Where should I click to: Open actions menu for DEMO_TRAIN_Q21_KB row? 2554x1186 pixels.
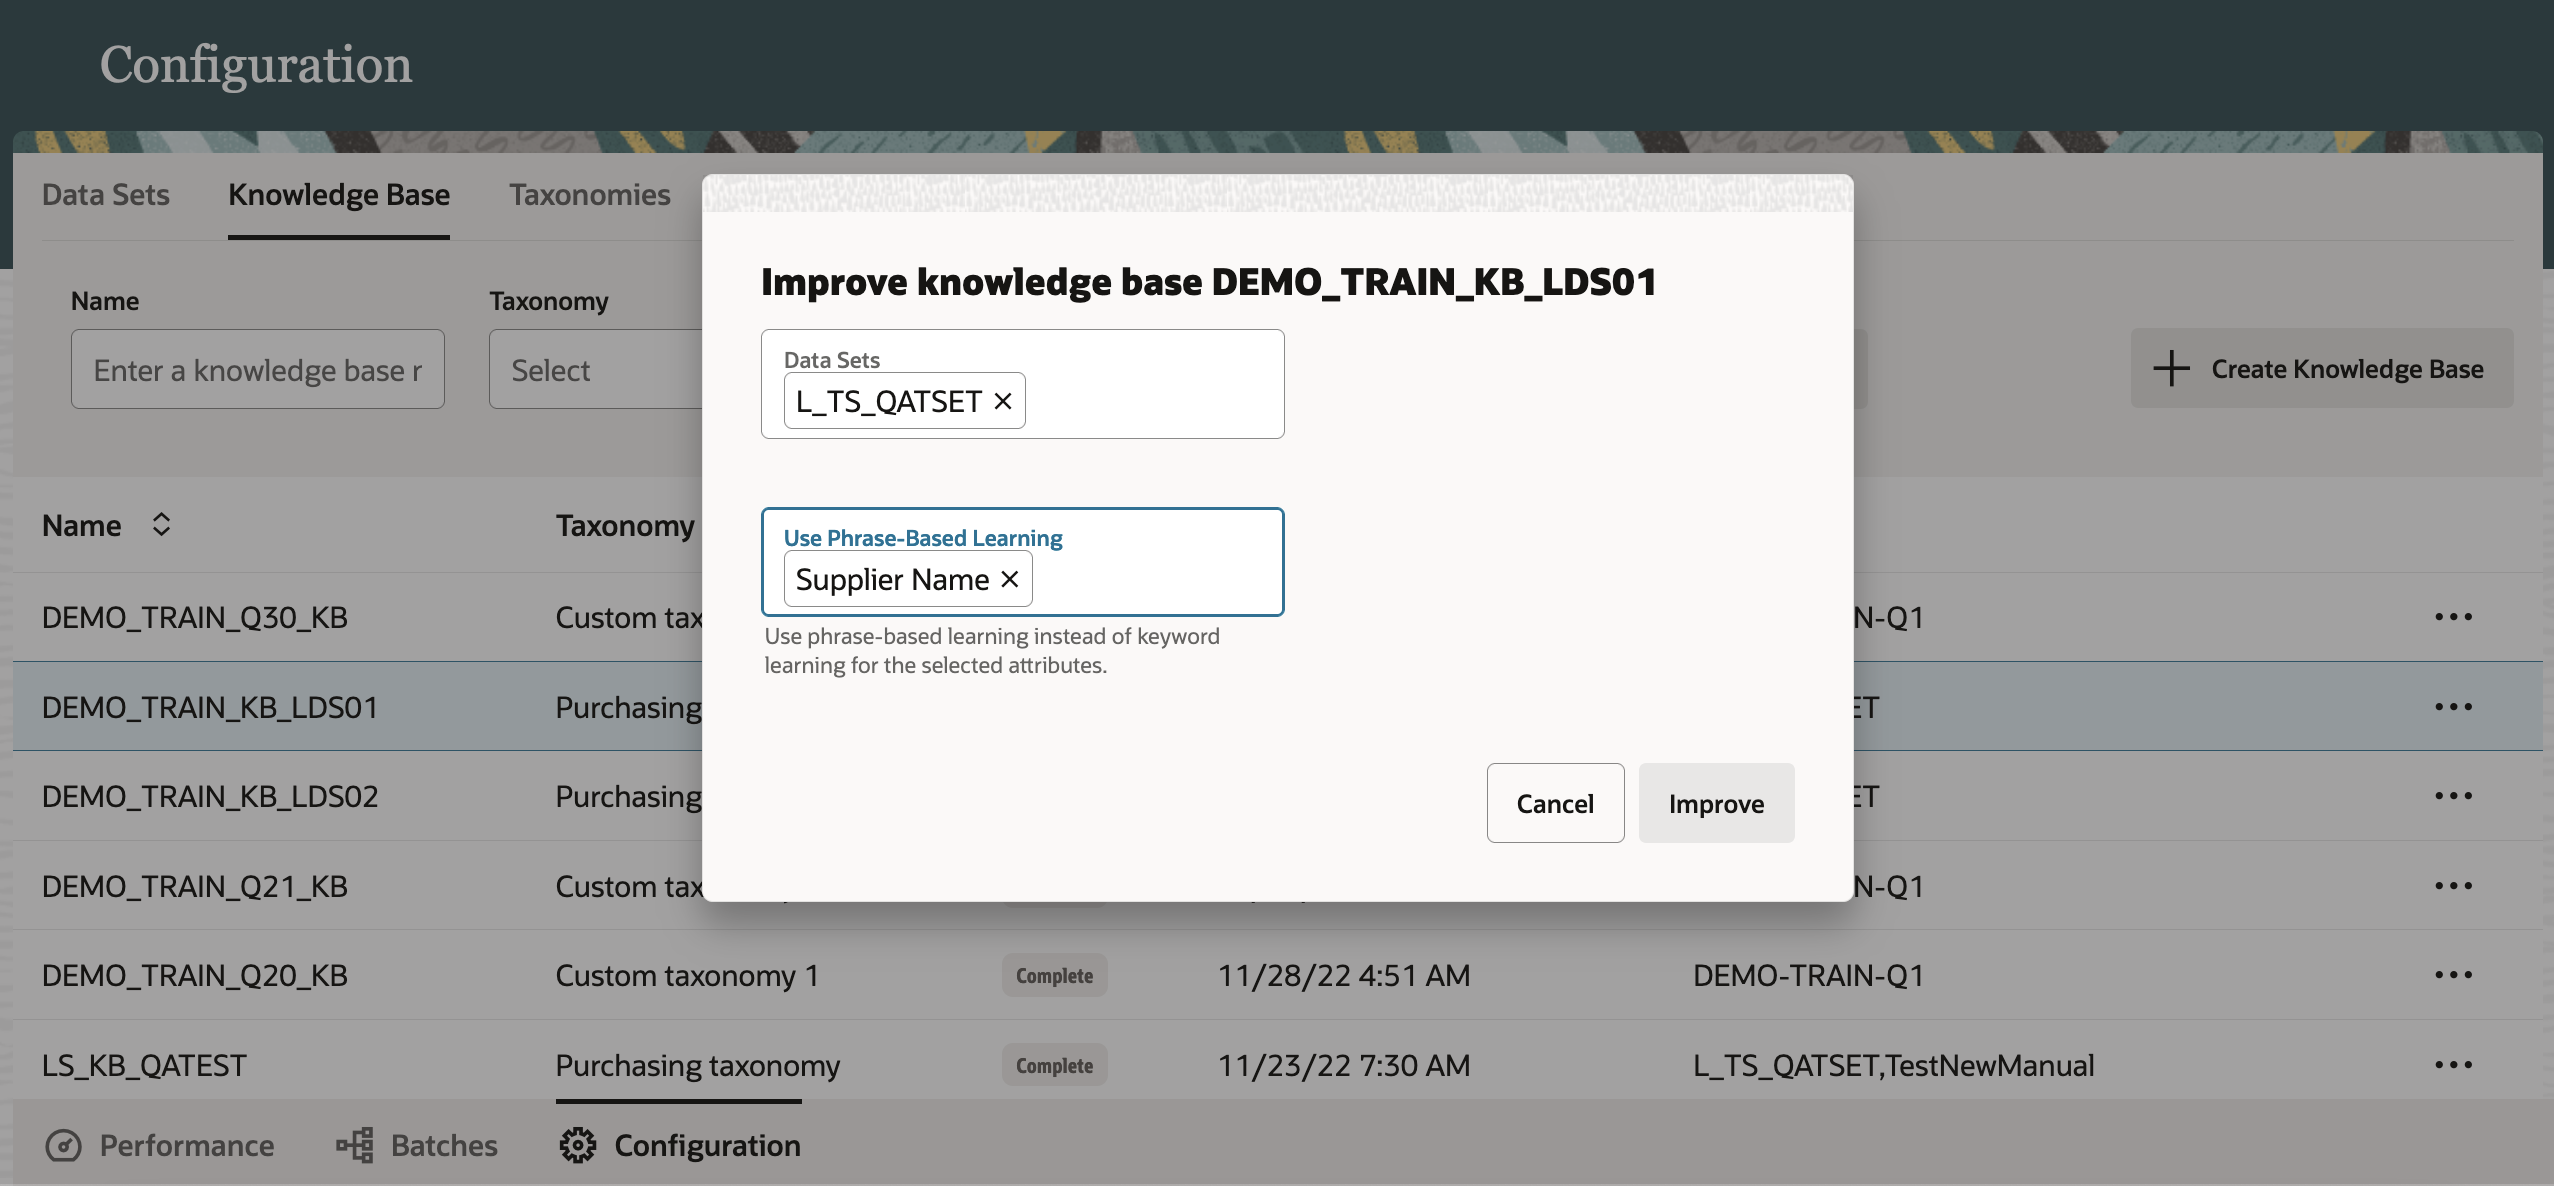click(2453, 886)
